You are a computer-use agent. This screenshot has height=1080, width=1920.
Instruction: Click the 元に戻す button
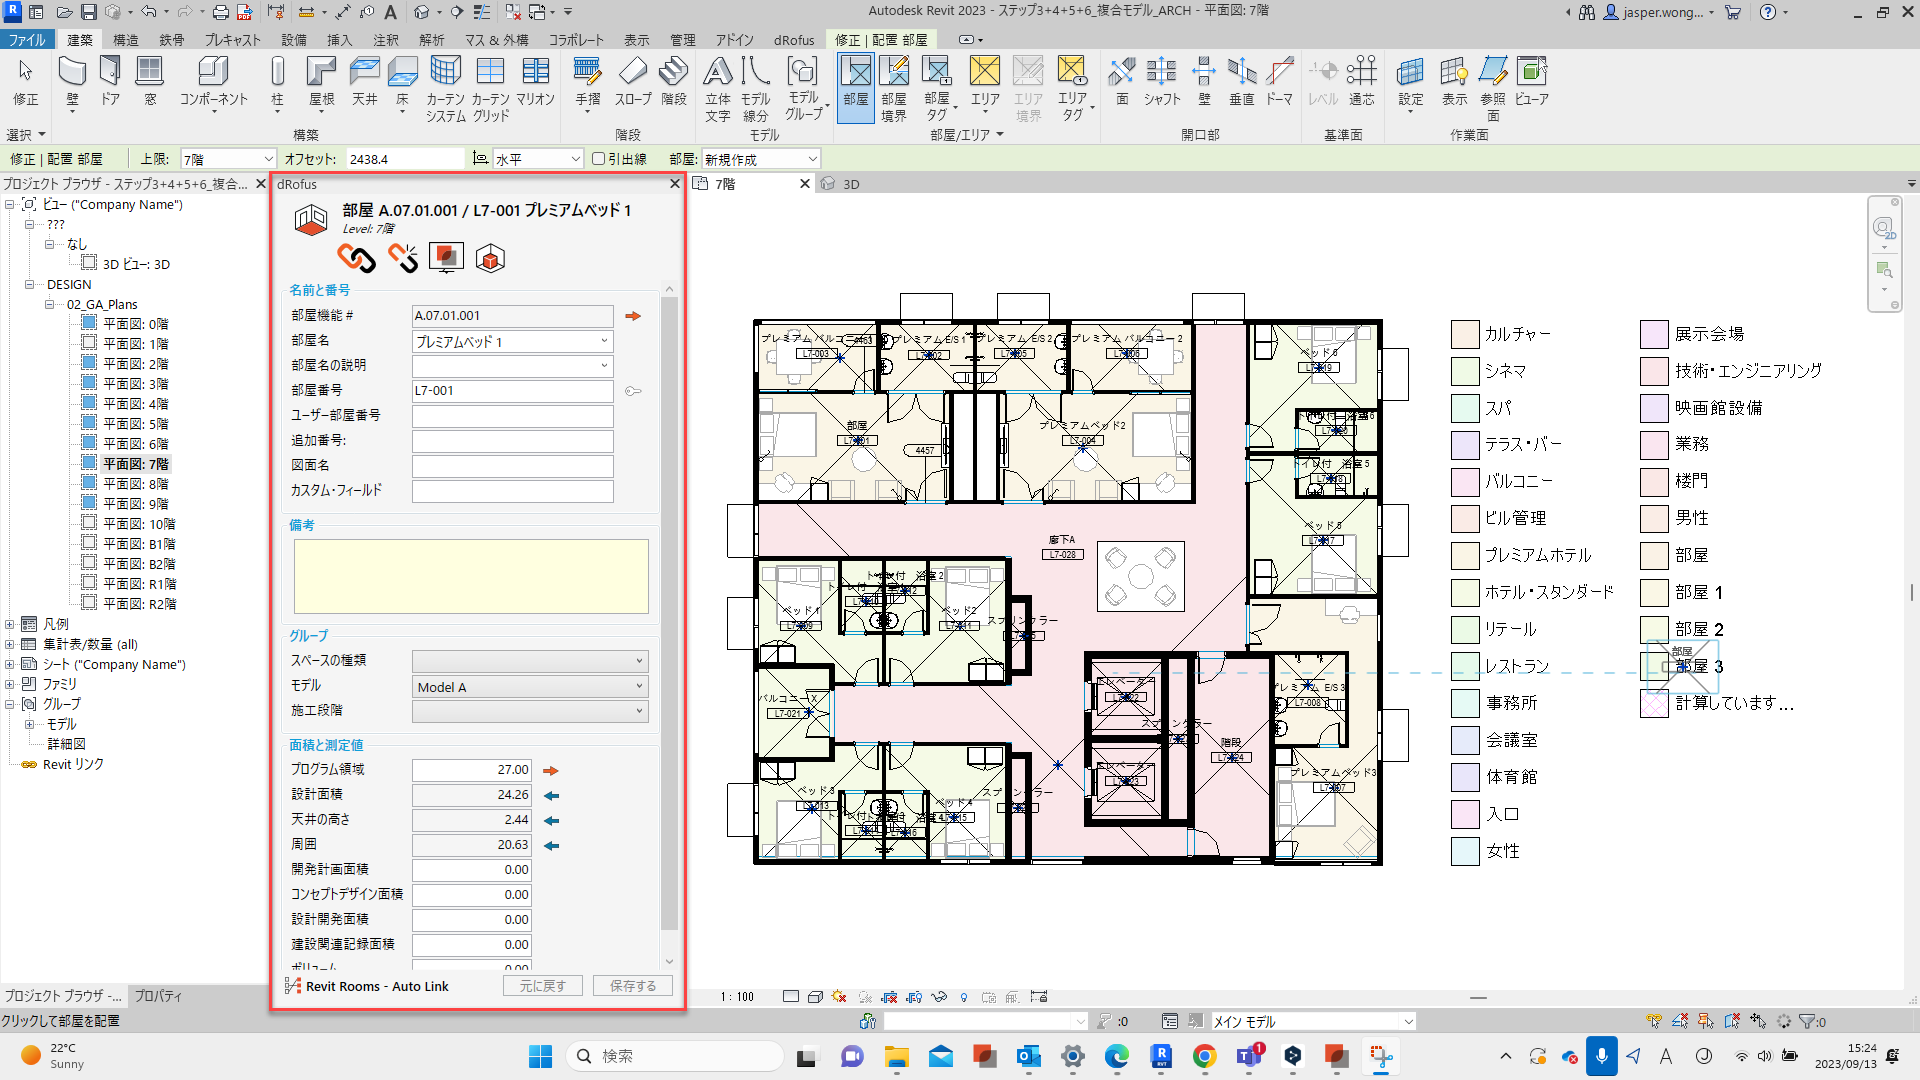[542, 986]
